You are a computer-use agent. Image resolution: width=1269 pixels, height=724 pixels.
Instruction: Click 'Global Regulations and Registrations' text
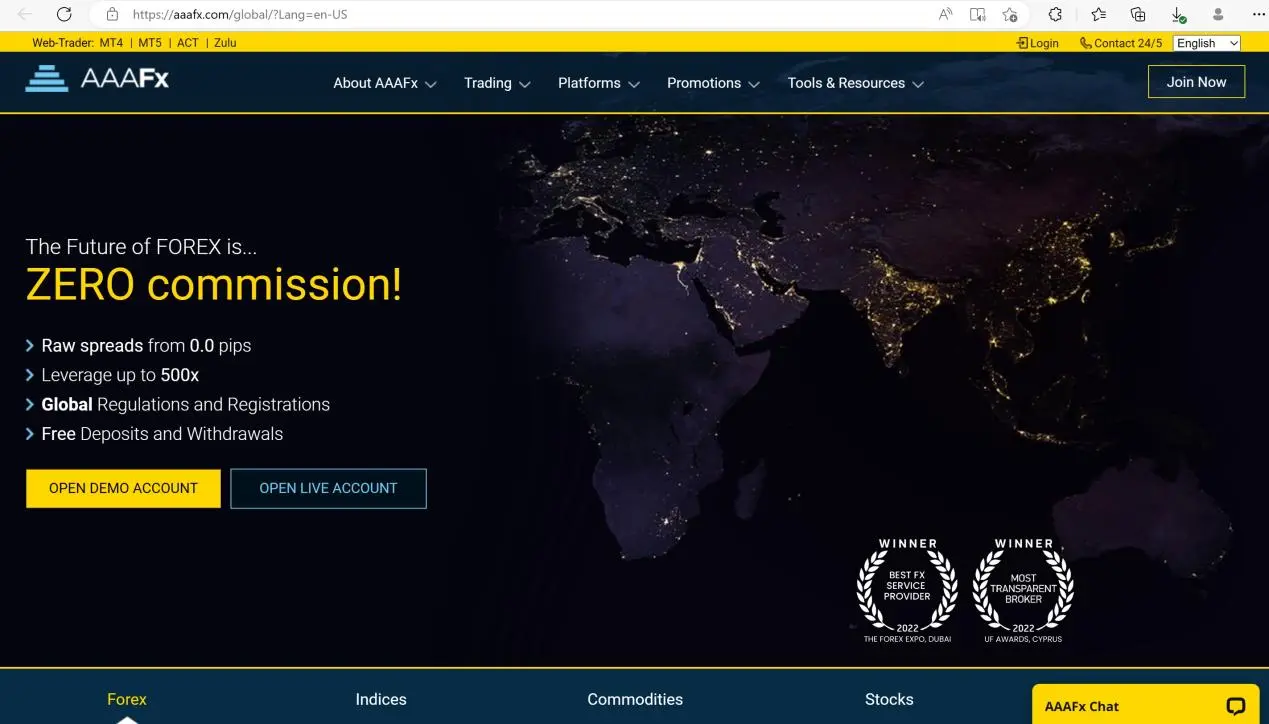point(185,404)
